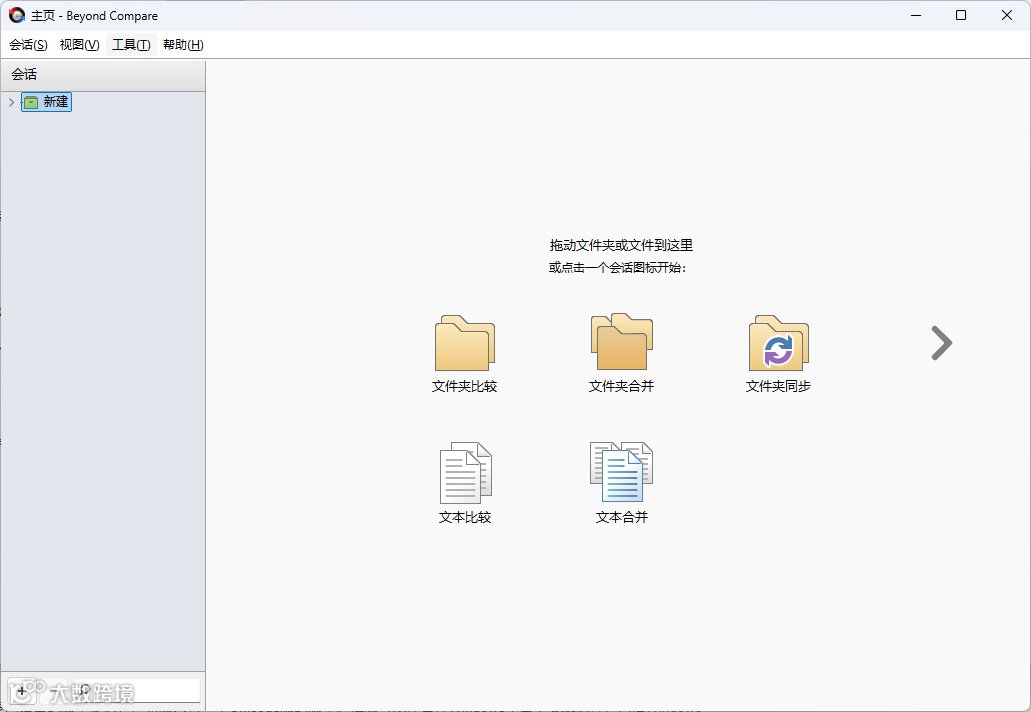Screen dimensions: 1031x712
Task: Click the Beyond Compare app icon in title bar
Action: 16,15
